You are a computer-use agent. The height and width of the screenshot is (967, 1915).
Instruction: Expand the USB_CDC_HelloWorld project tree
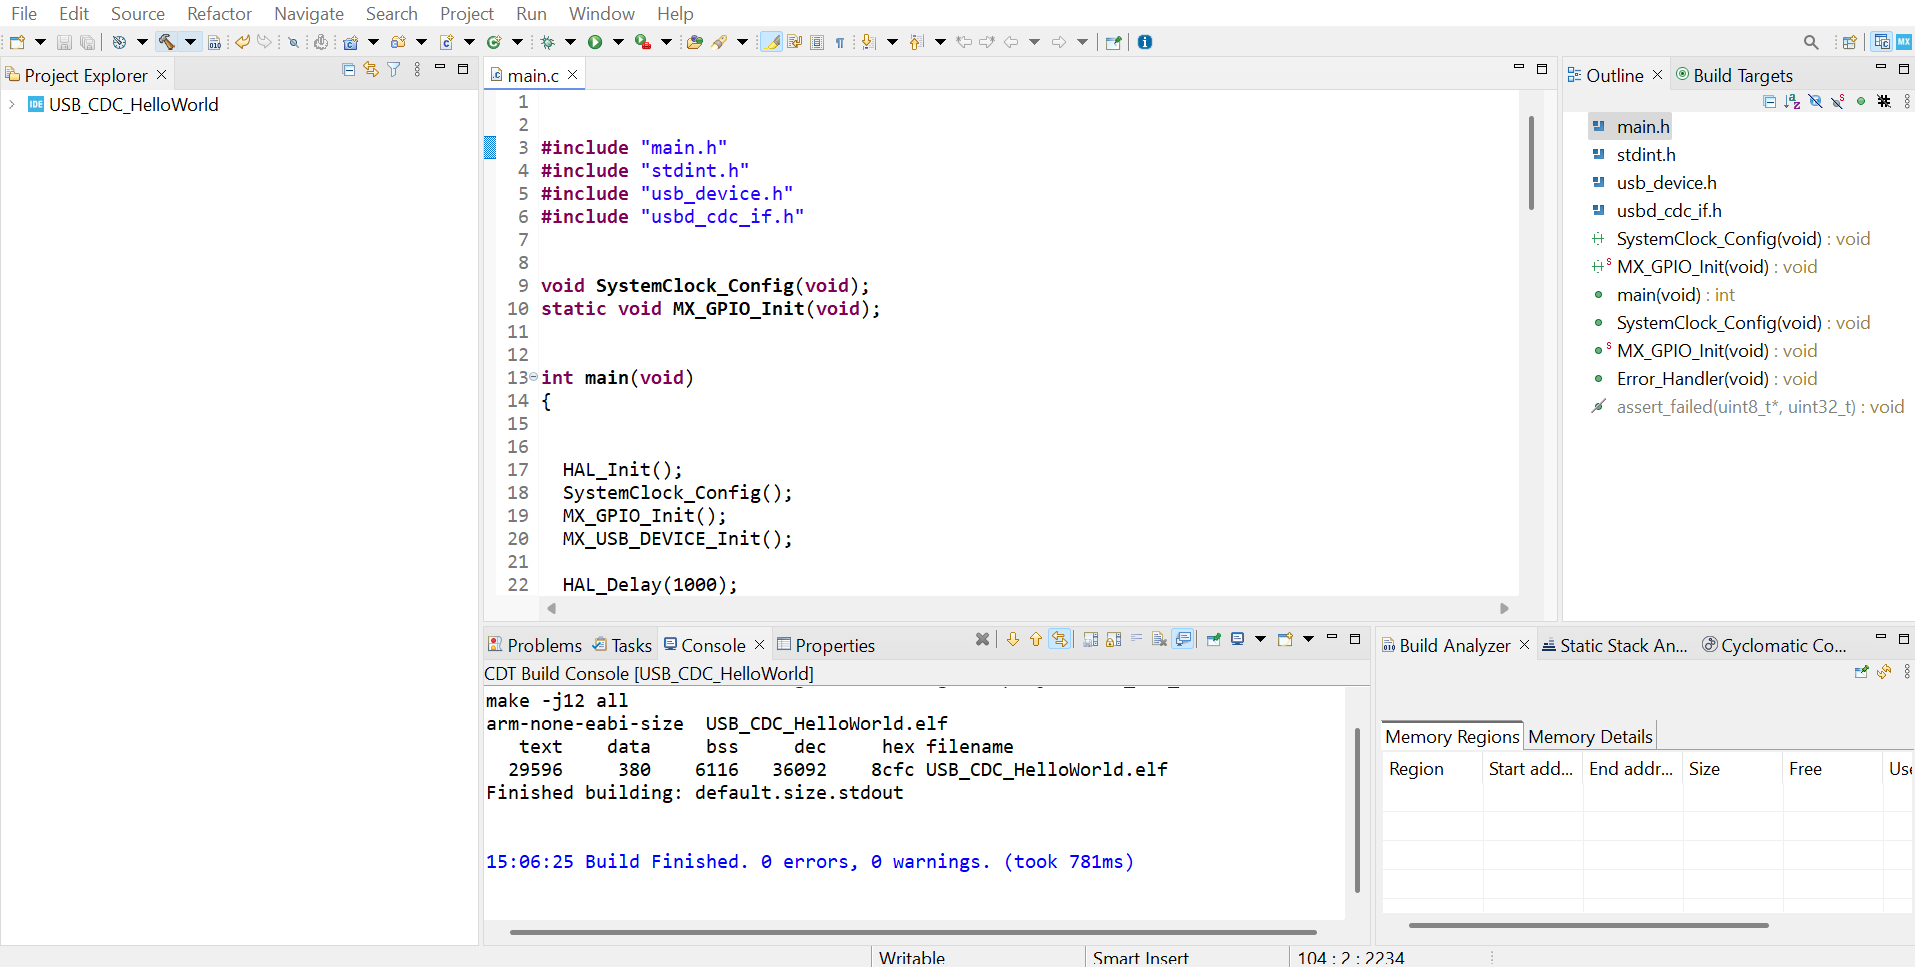pos(10,104)
